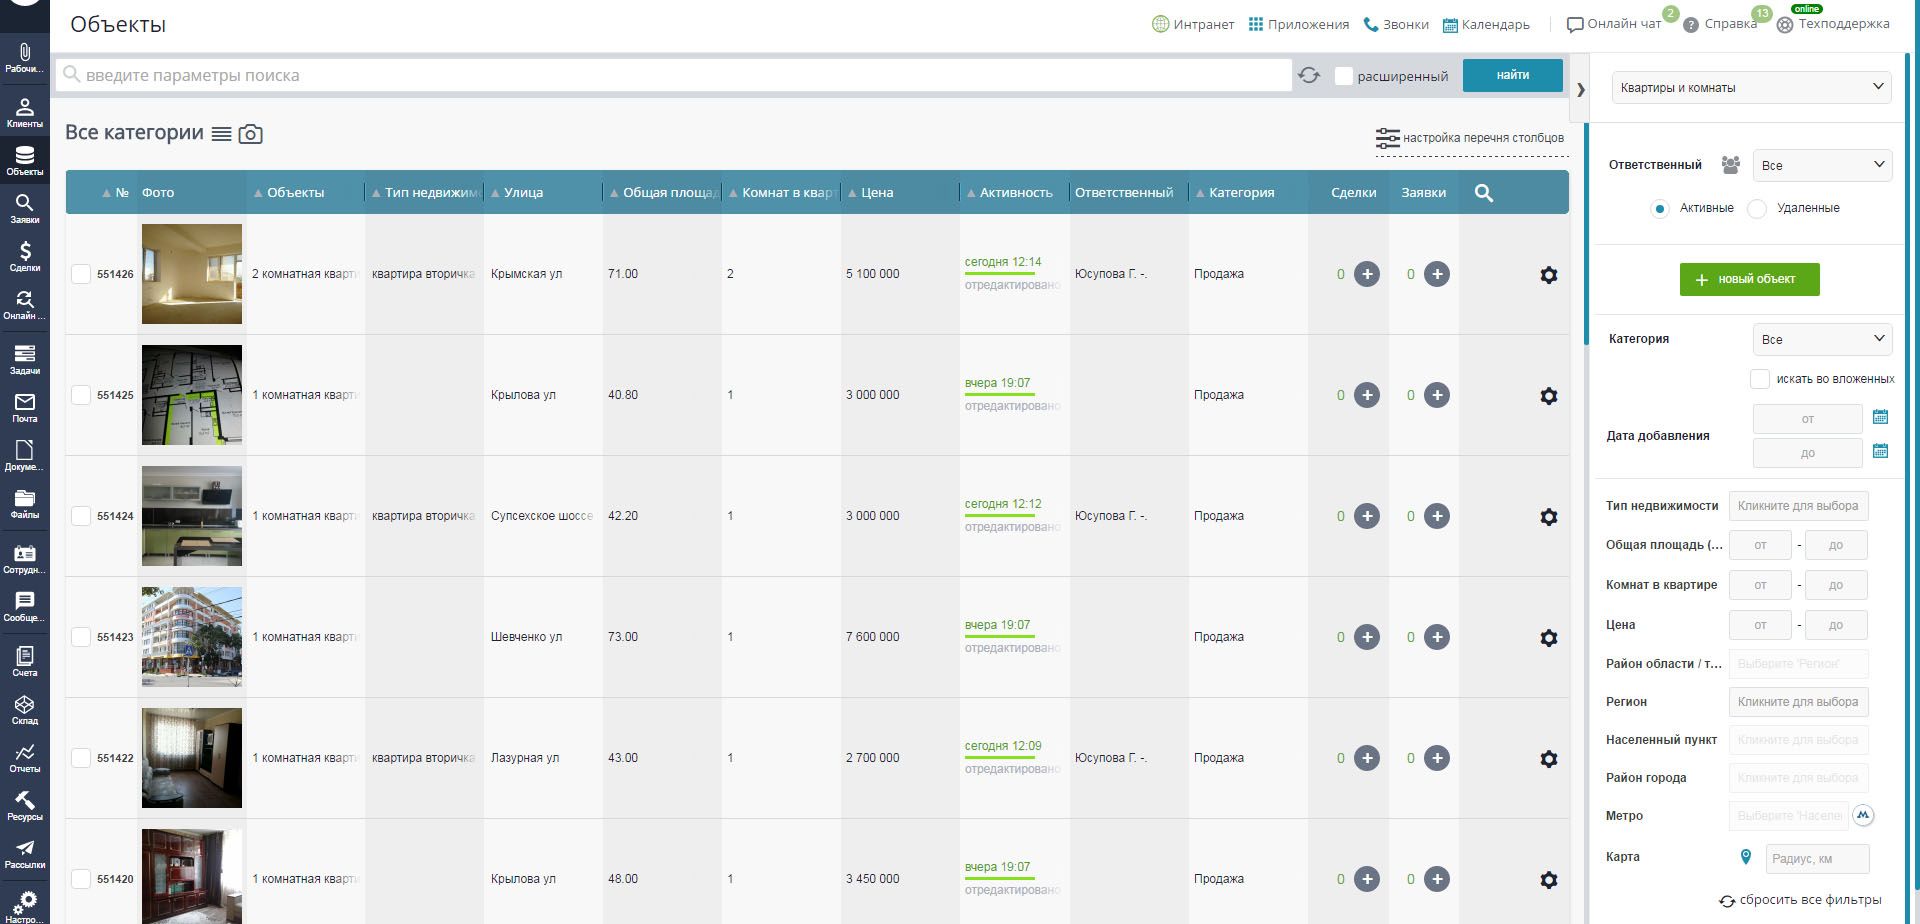Click the Цена 'от' input field
The height and width of the screenshot is (924, 1920).
coord(1760,625)
